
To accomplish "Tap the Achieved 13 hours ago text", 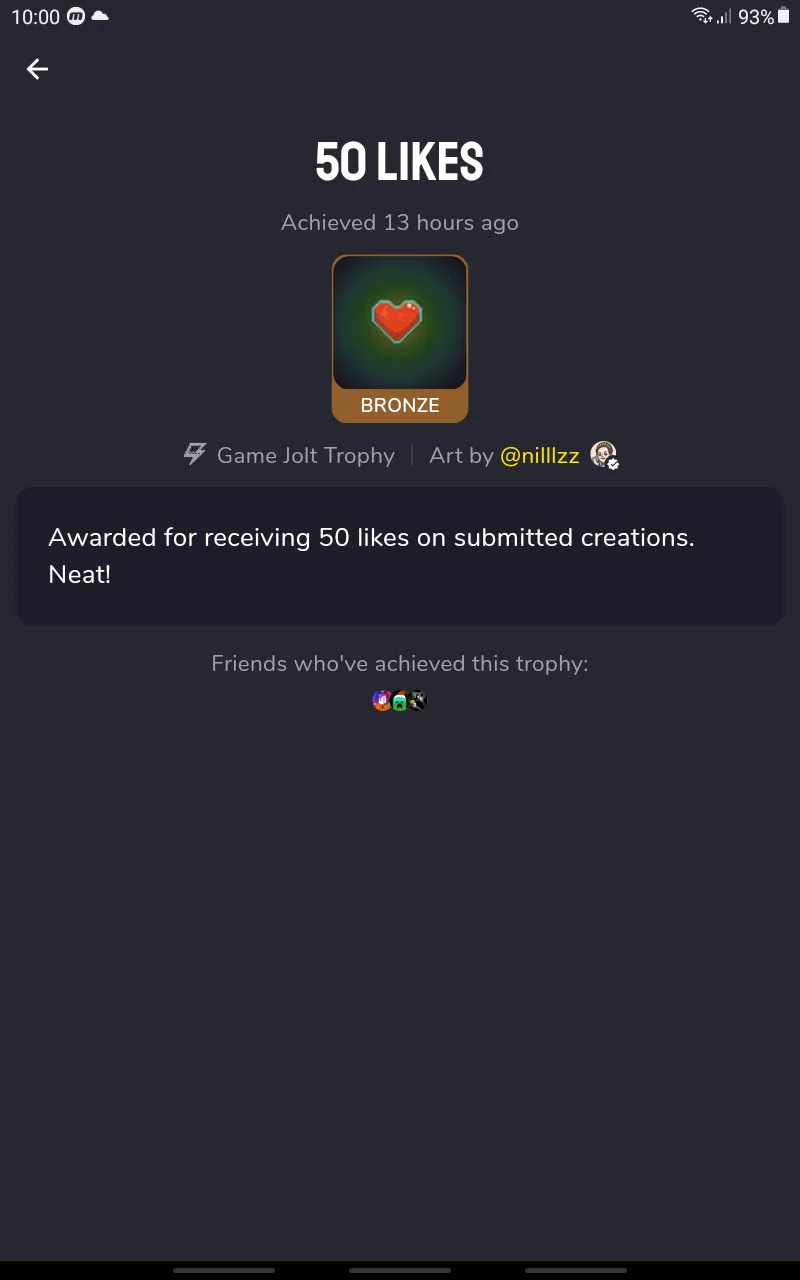I will coord(400,222).
